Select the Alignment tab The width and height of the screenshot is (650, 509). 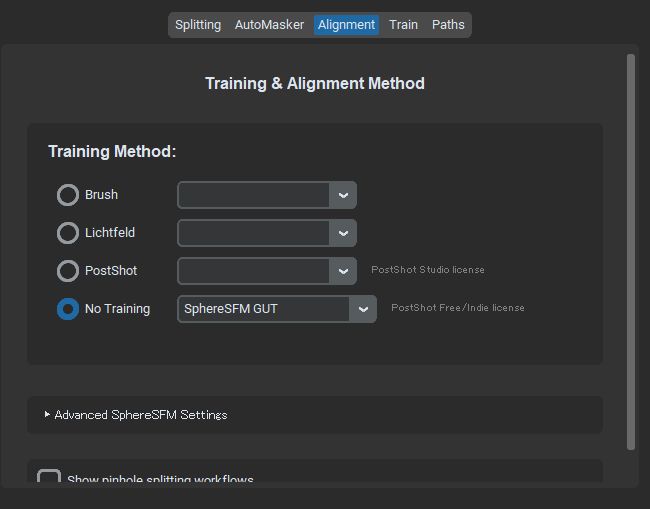tap(346, 25)
